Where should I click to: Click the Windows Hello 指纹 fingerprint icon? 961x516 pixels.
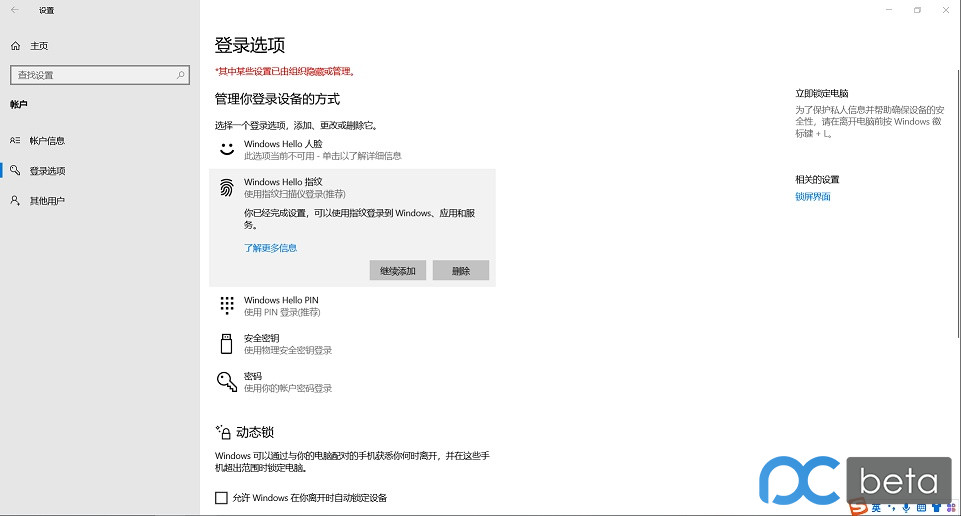pyautogui.click(x=227, y=188)
